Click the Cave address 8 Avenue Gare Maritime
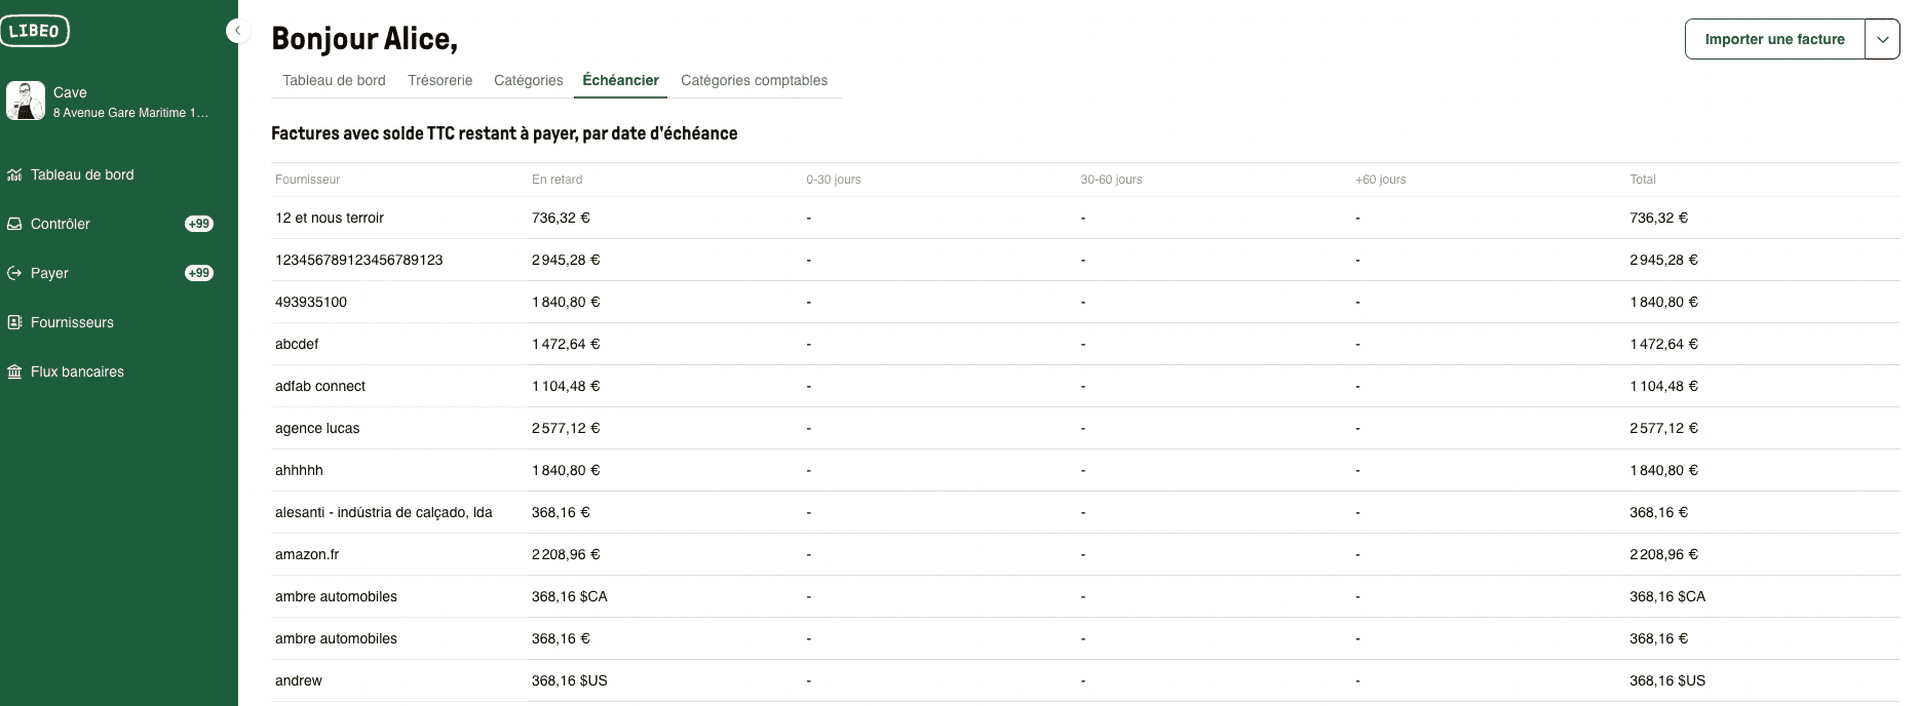 [131, 113]
